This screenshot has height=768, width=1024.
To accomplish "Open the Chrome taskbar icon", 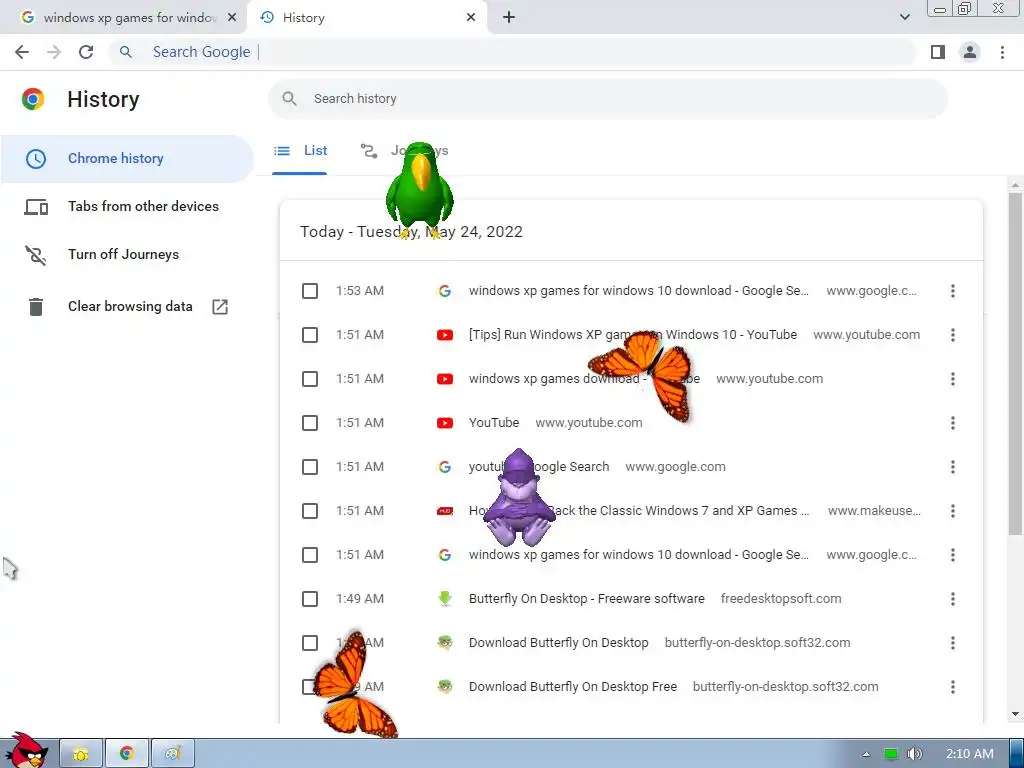I will click(127, 754).
